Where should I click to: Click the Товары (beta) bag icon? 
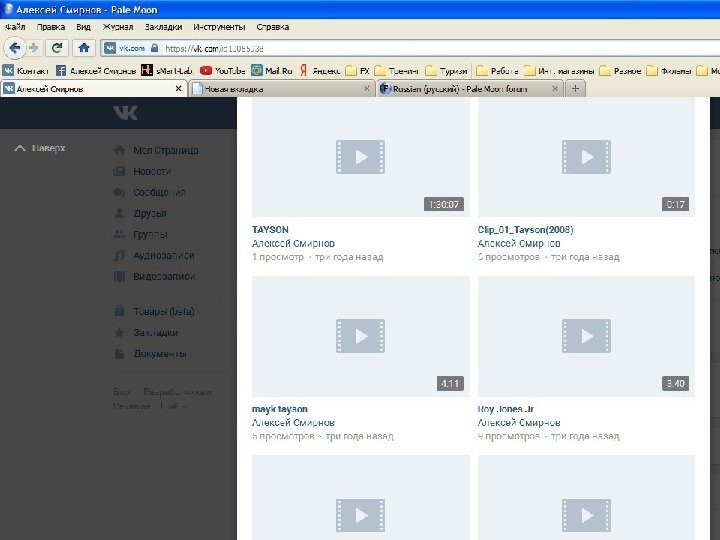pyautogui.click(x=119, y=311)
